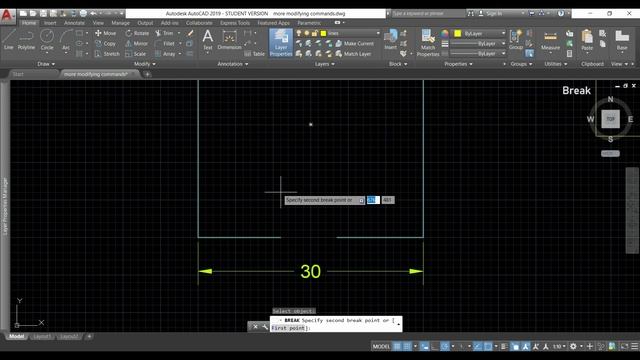This screenshot has width=640, height=360.
Task: Toggle snap mode in status bar
Action: [x=407, y=346]
